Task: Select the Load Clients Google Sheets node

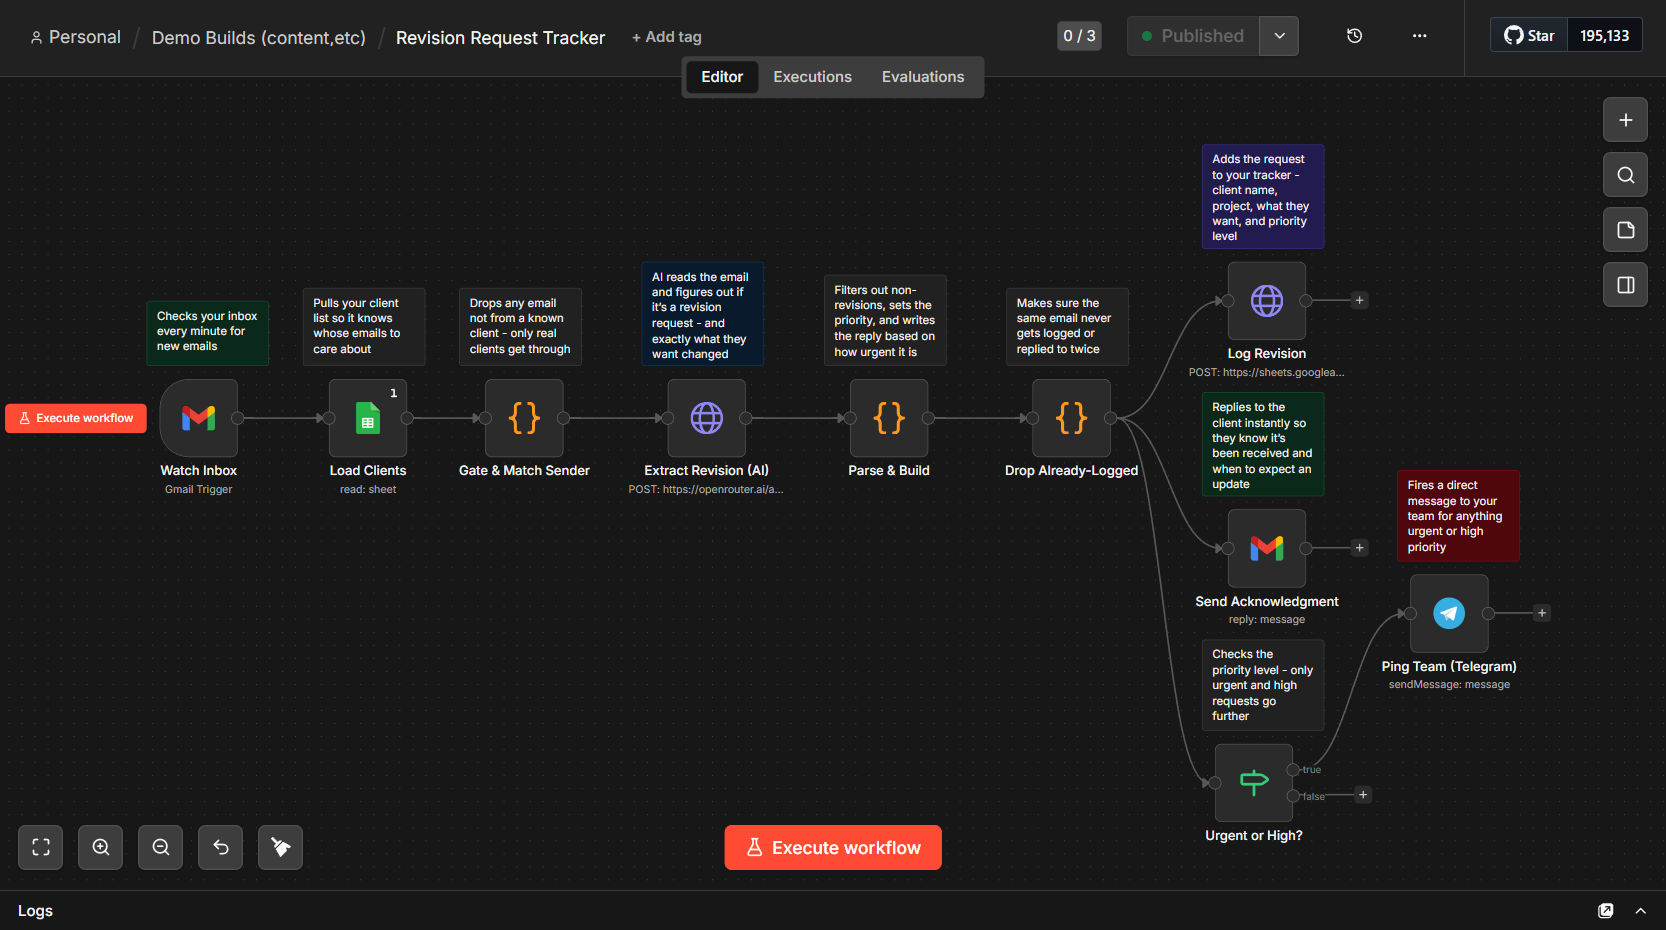Action: coord(368,418)
